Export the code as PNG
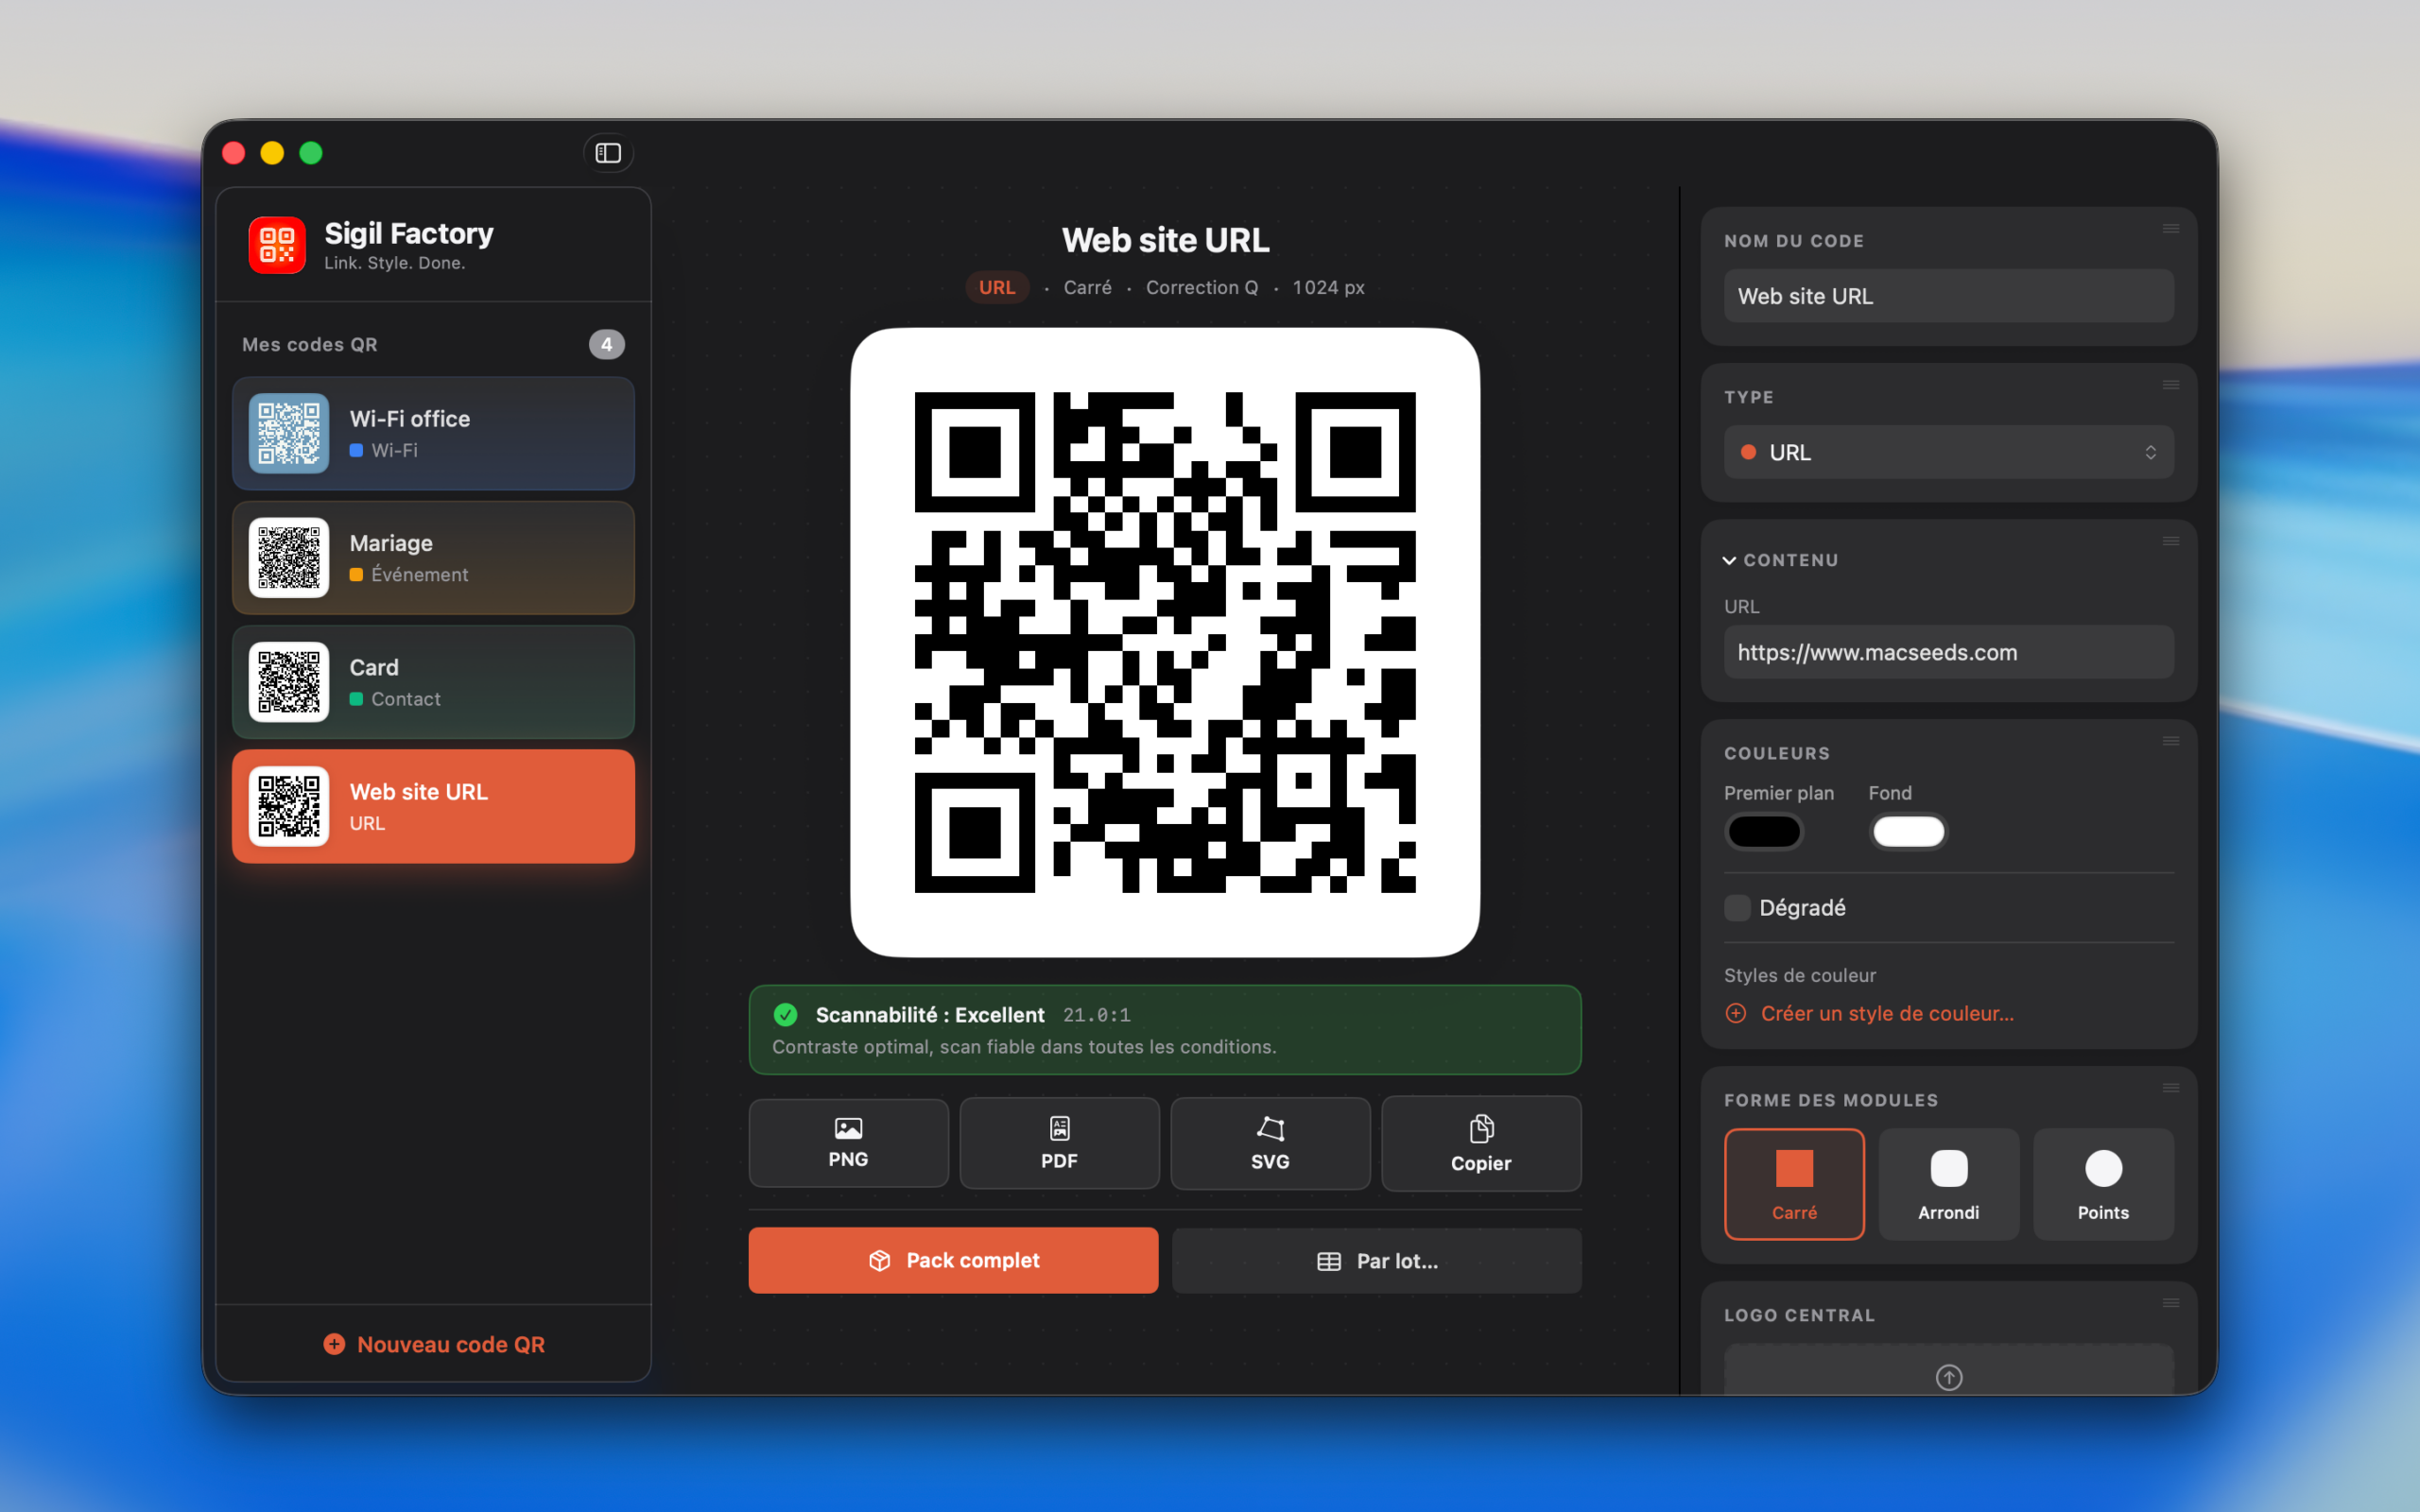 pos(848,1143)
